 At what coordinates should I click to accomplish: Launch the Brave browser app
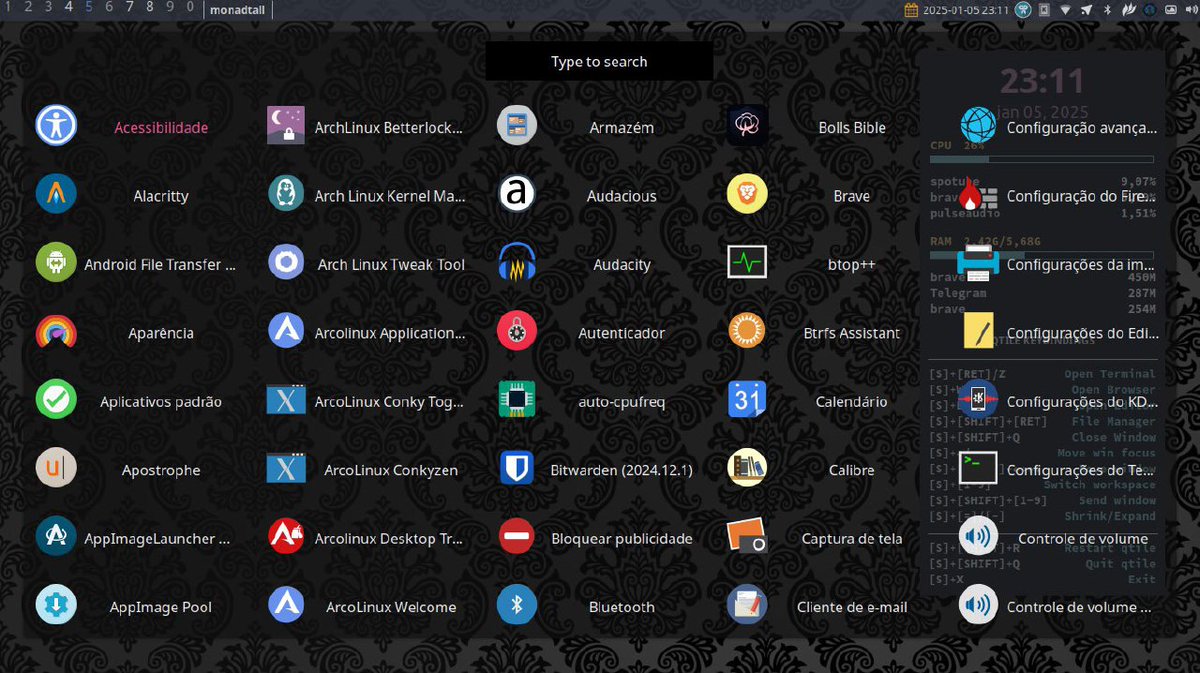(x=747, y=196)
